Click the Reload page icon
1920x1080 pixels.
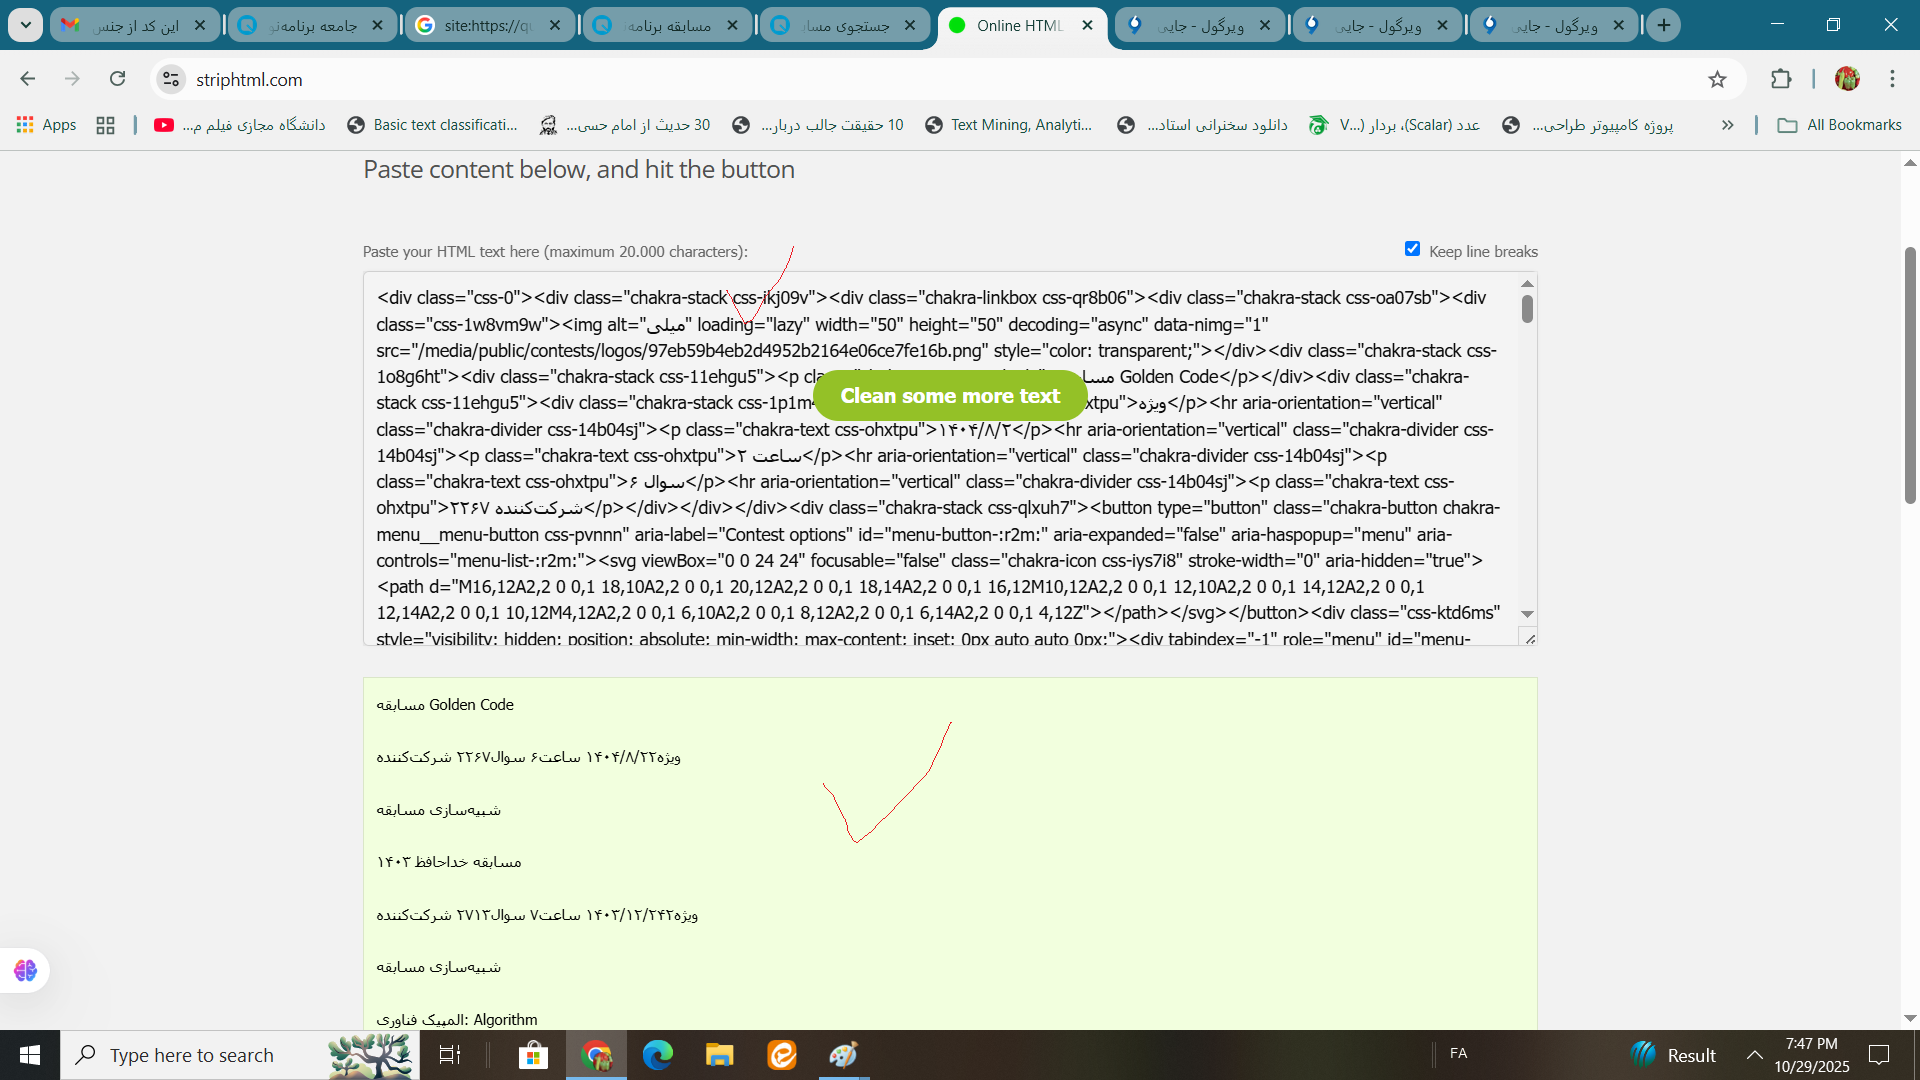118,79
